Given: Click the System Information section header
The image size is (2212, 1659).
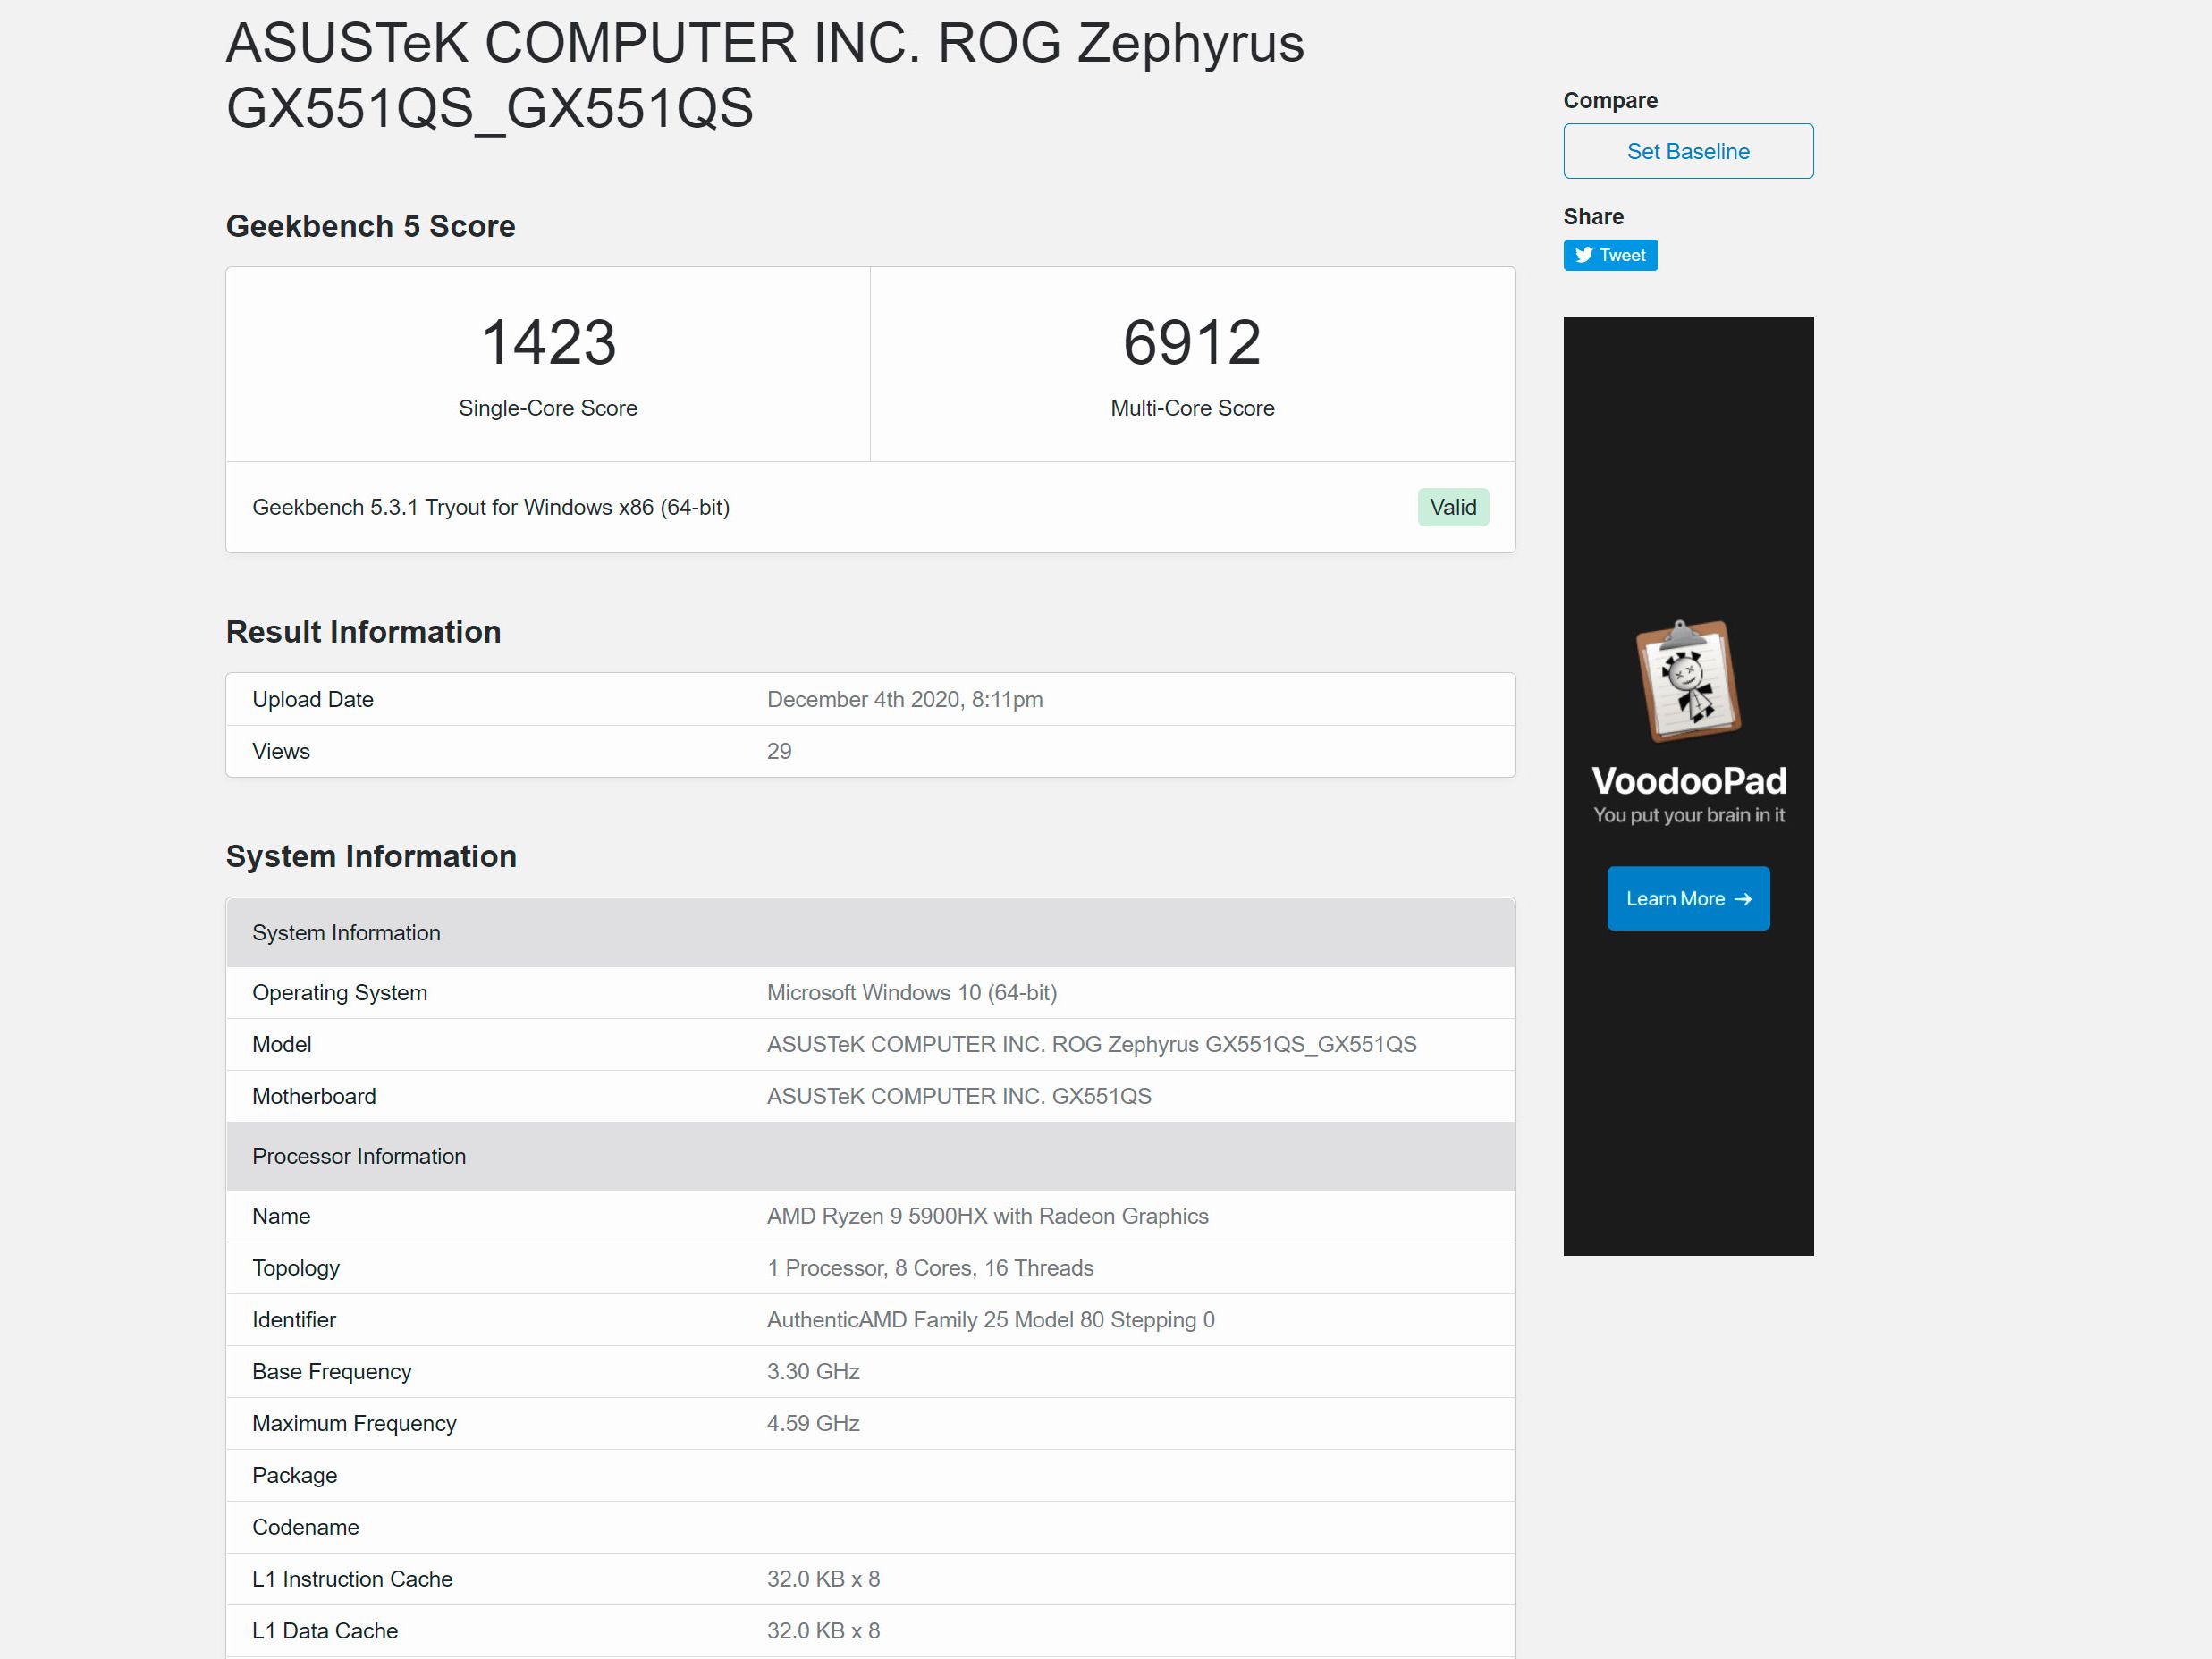Looking at the screenshot, I should (x=371, y=856).
